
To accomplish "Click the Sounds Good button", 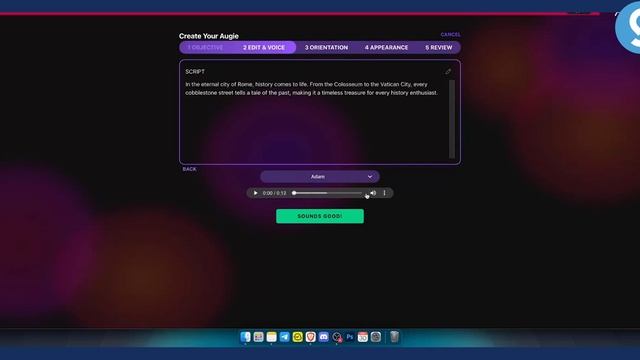I will coord(320,216).
